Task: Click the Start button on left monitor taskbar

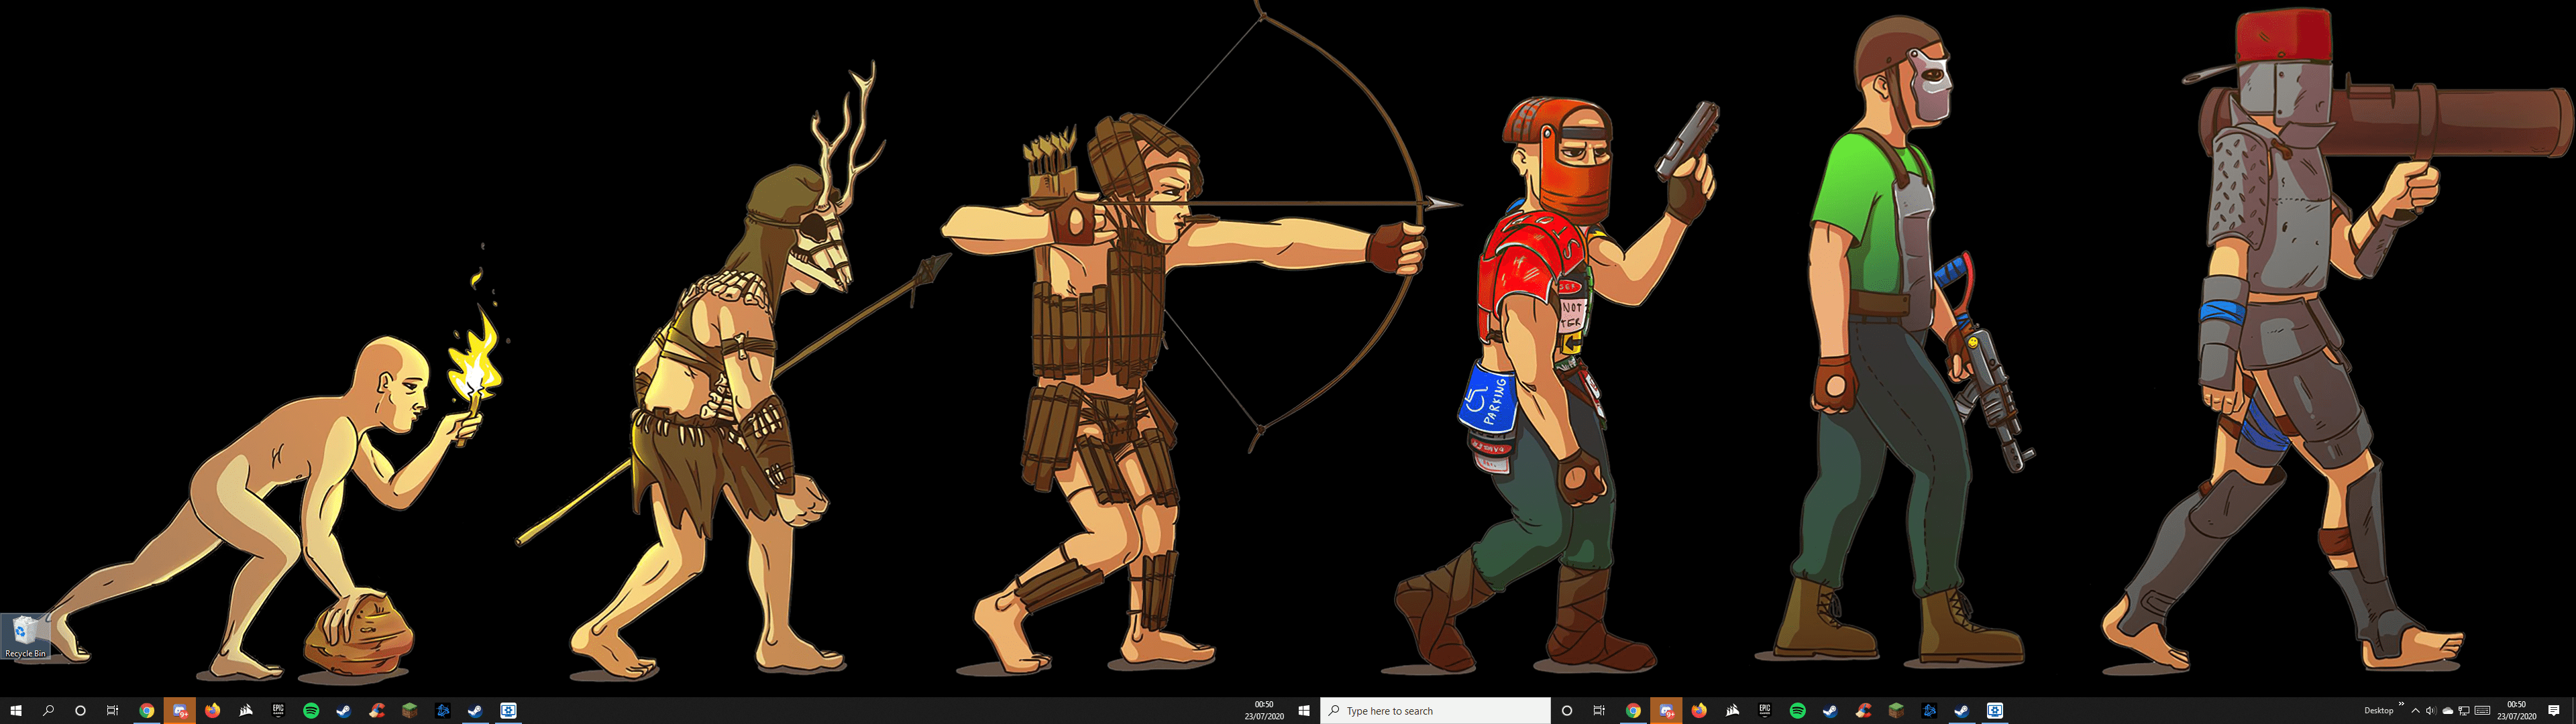Action: pos(15,711)
